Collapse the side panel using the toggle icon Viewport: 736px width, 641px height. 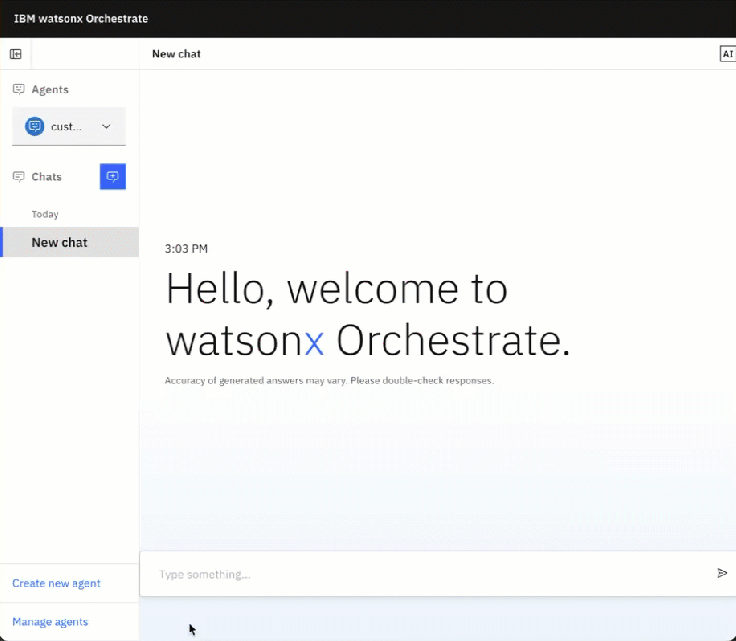pyautogui.click(x=15, y=54)
